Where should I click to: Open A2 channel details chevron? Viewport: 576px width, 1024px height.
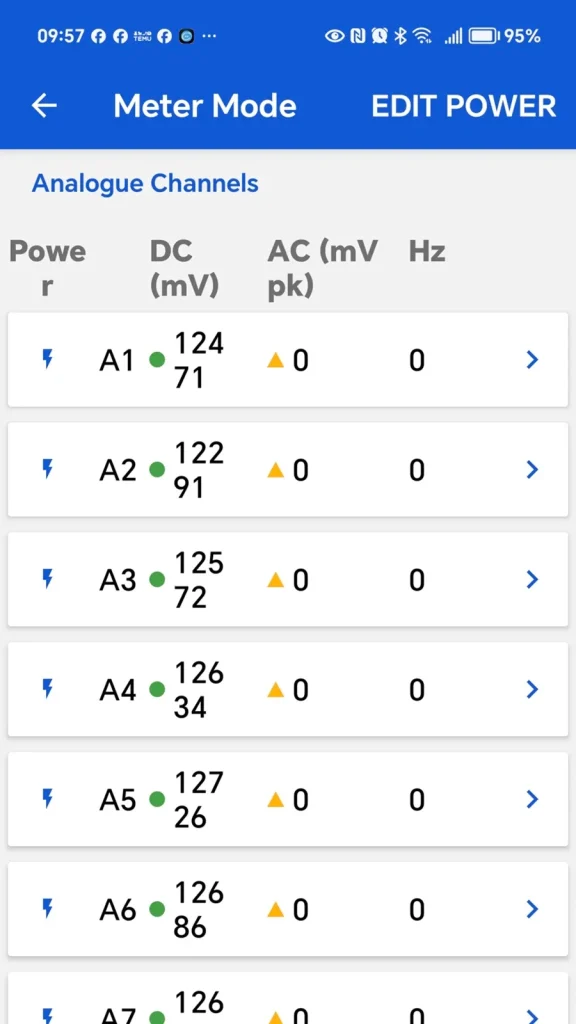click(532, 469)
